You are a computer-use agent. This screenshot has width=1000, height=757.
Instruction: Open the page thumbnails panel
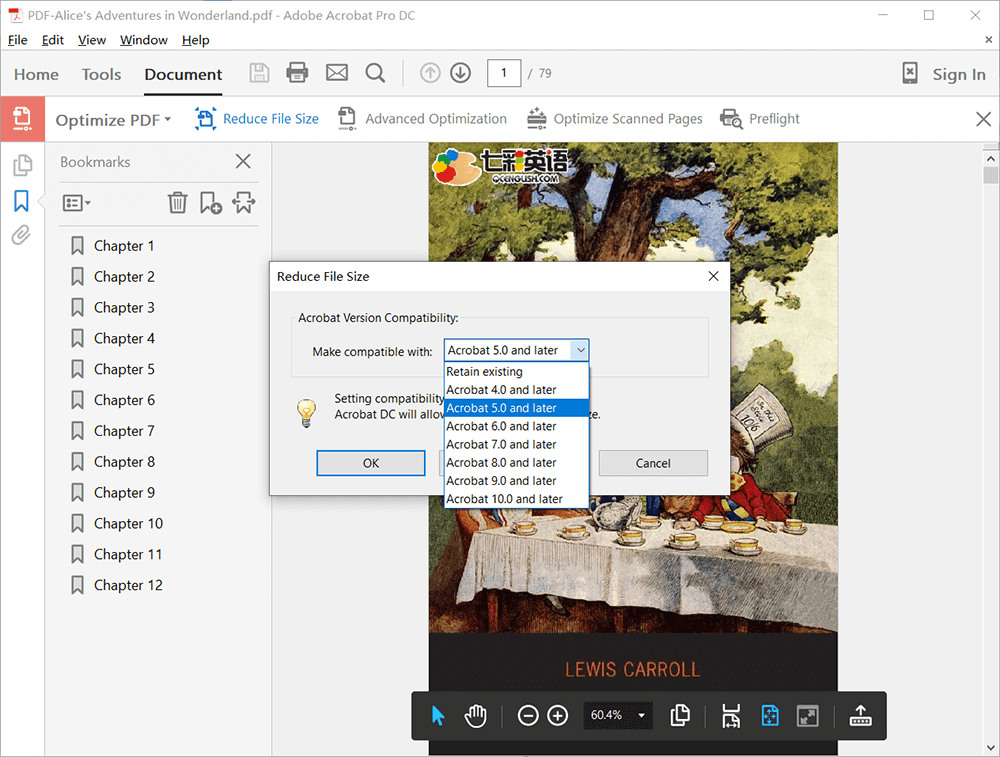21,166
